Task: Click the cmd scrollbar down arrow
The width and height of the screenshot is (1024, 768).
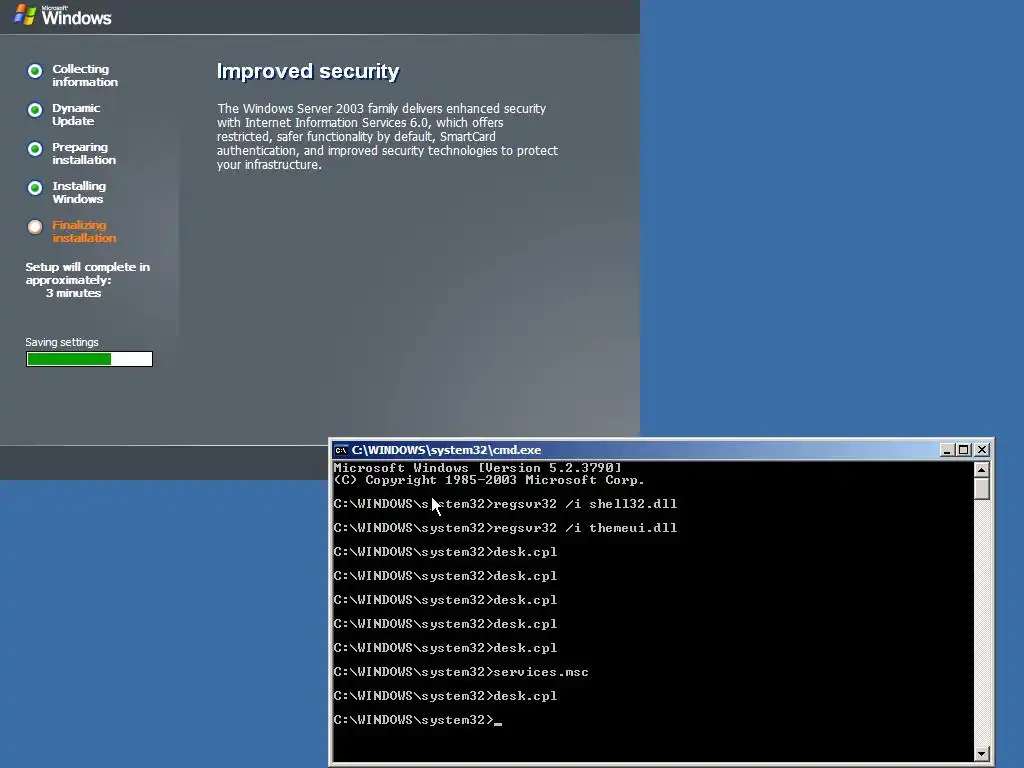Action: coord(982,754)
